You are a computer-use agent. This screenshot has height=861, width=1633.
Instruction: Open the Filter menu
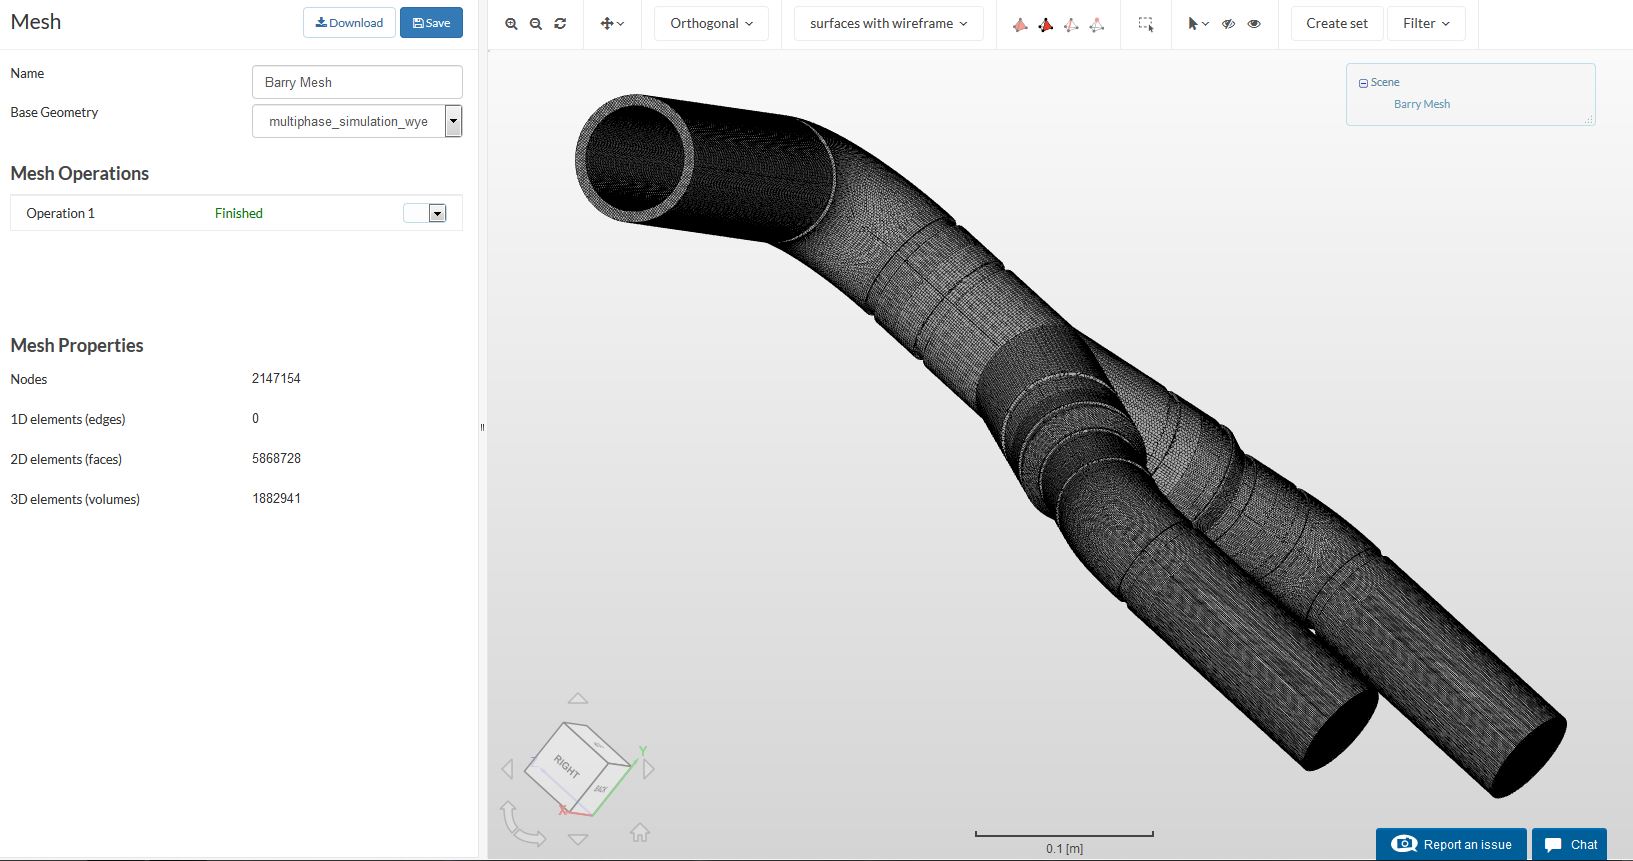1425,24
